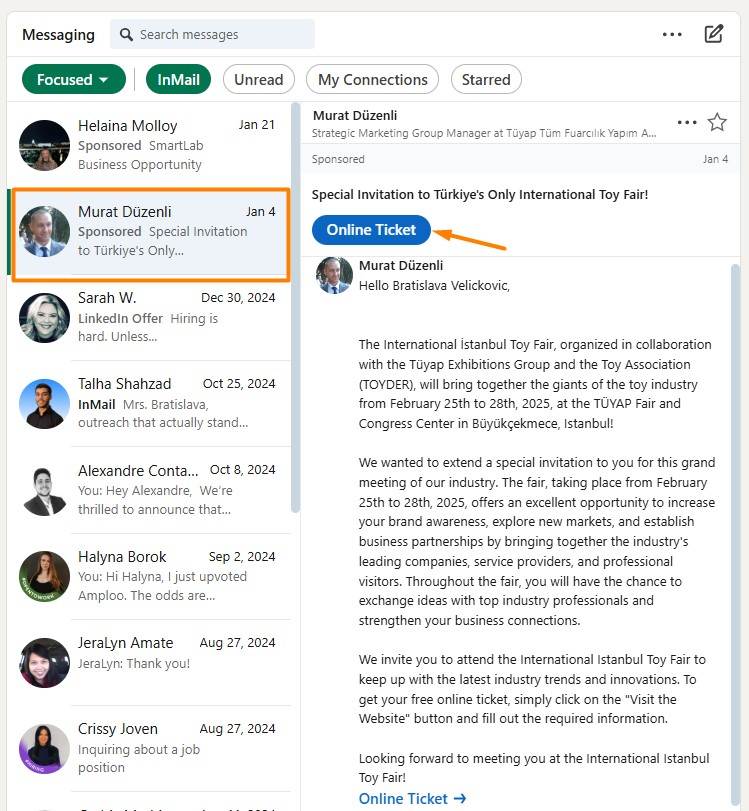Click Sarah W.'s profile photo

pos(44,318)
